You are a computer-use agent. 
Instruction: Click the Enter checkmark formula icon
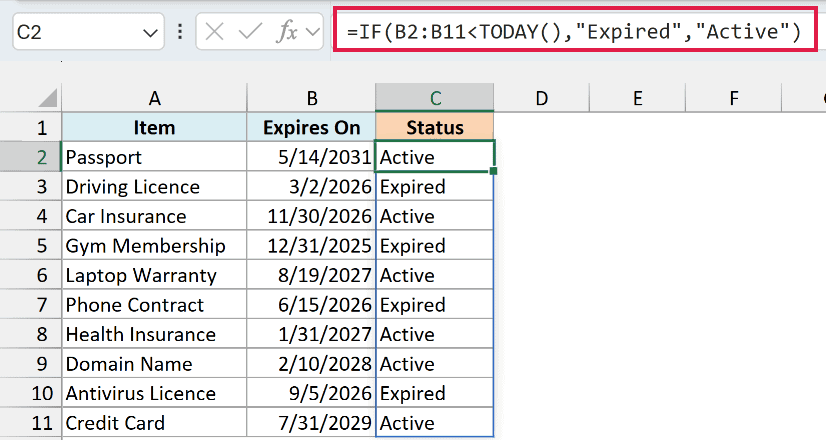[x=250, y=32]
